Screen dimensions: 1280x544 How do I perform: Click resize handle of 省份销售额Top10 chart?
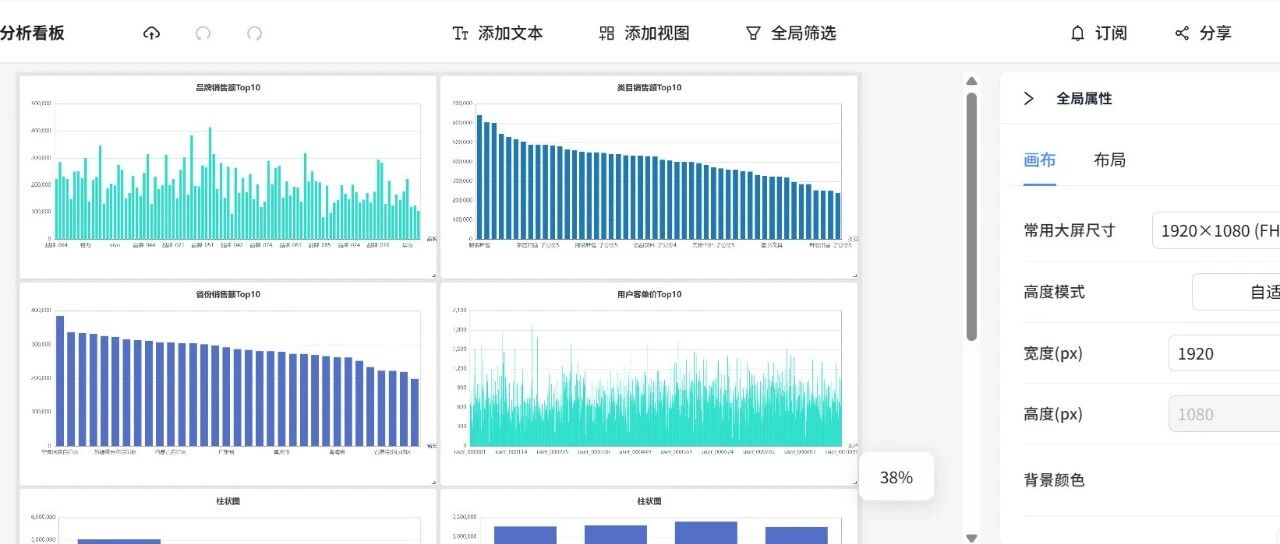point(433,482)
